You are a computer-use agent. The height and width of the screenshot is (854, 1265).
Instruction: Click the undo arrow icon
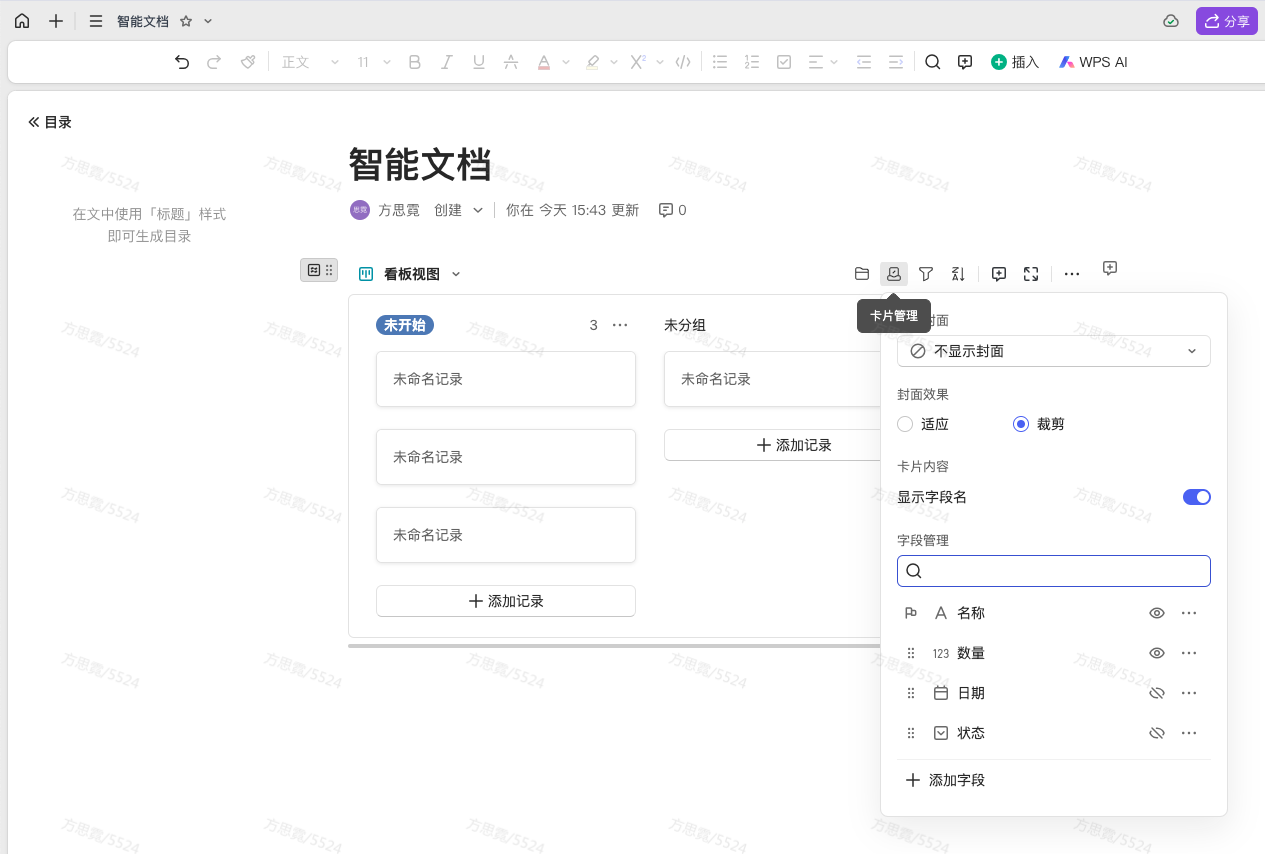182,62
